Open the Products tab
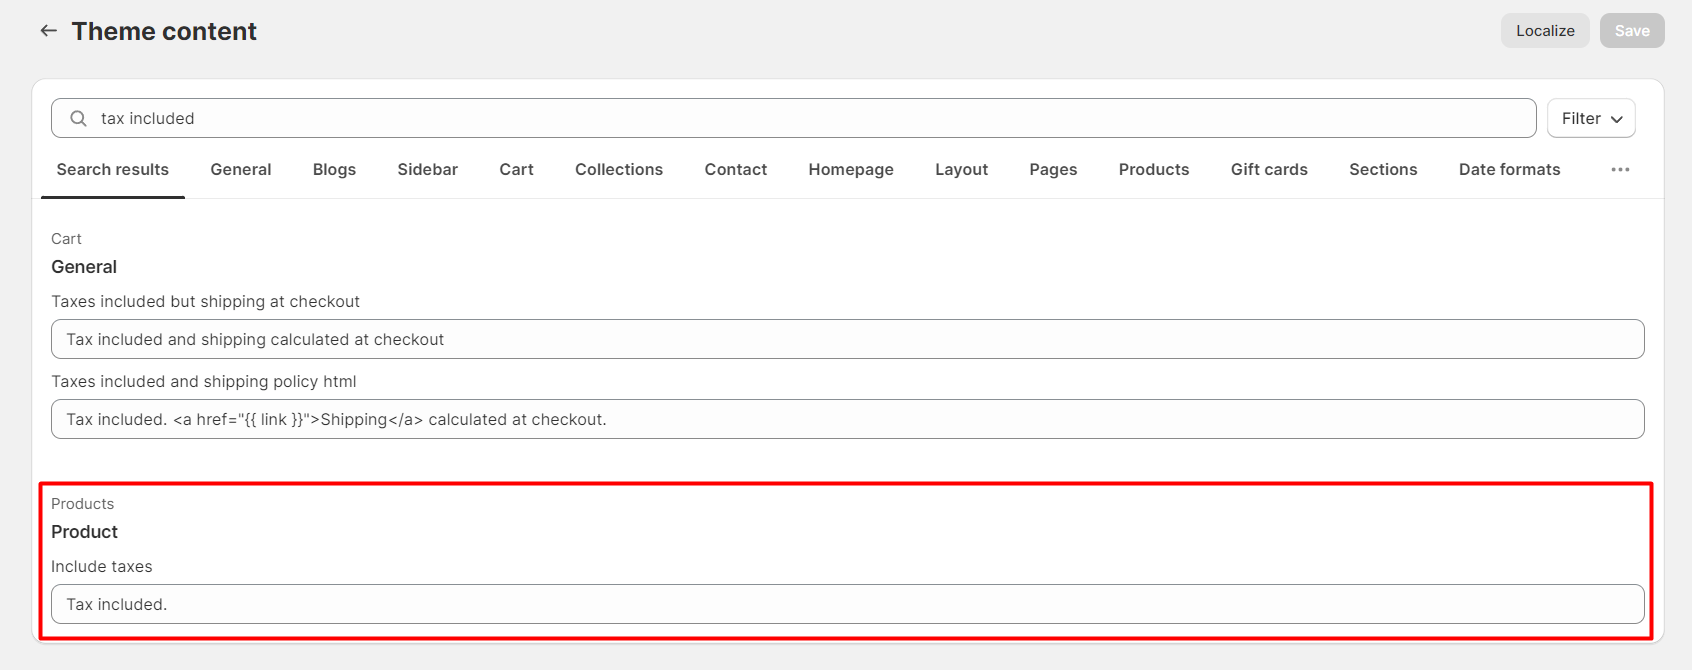 tap(1153, 170)
